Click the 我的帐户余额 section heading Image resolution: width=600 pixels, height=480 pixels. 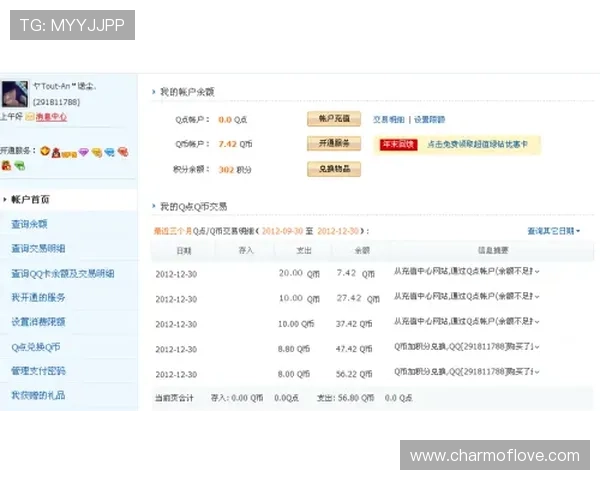(187, 92)
